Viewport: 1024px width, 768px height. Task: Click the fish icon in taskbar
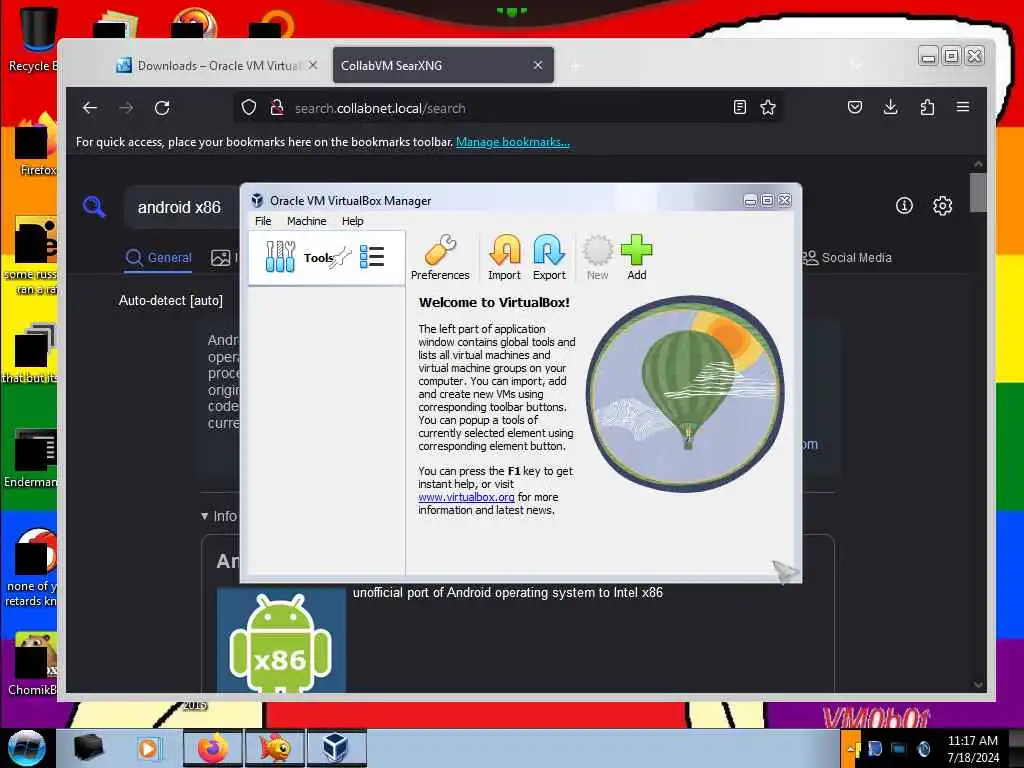coord(274,748)
